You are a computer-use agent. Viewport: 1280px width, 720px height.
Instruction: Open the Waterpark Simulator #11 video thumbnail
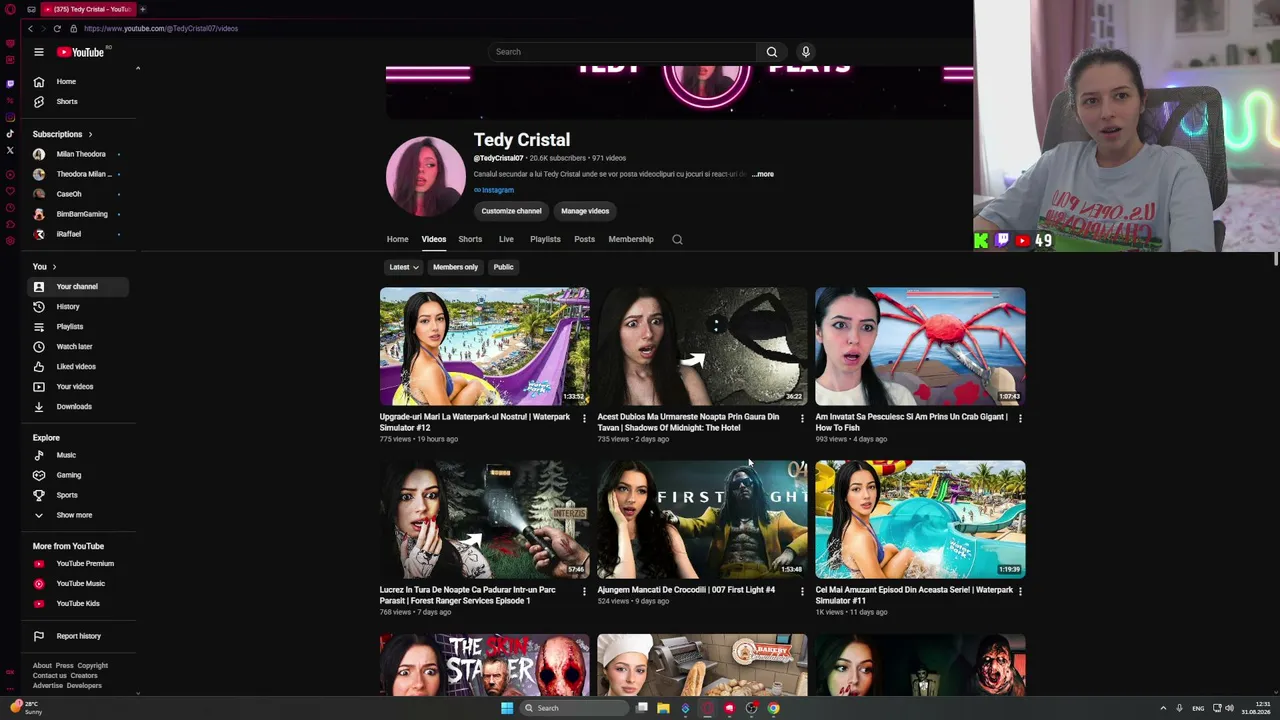pos(920,519)
